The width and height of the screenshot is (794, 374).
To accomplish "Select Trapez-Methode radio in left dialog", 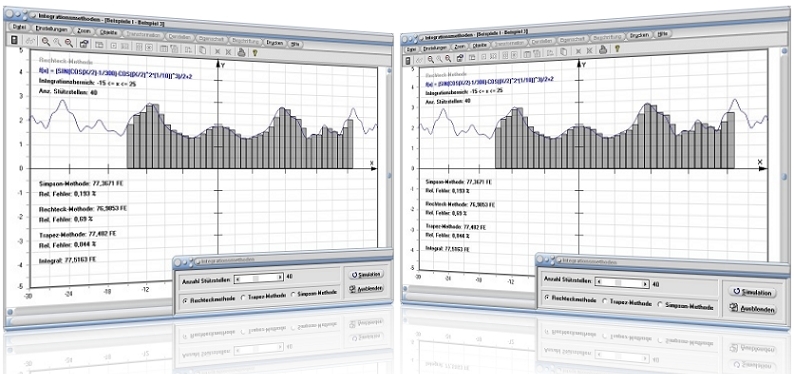I will tap(244, 297).
